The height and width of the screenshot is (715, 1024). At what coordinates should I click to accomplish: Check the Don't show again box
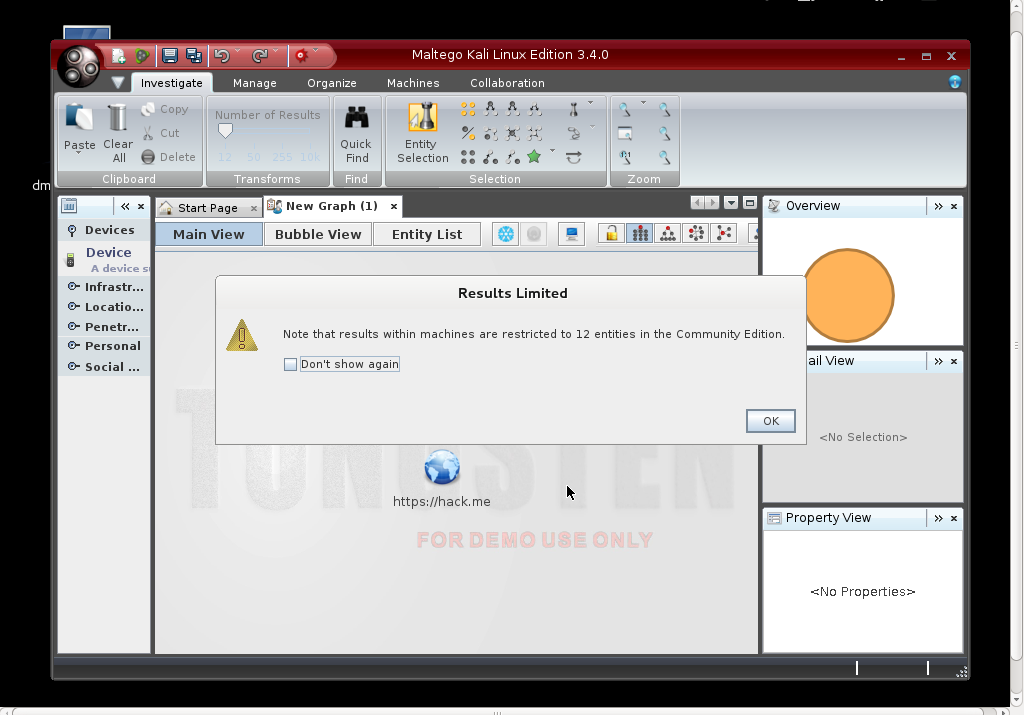(x=291, y=364)
